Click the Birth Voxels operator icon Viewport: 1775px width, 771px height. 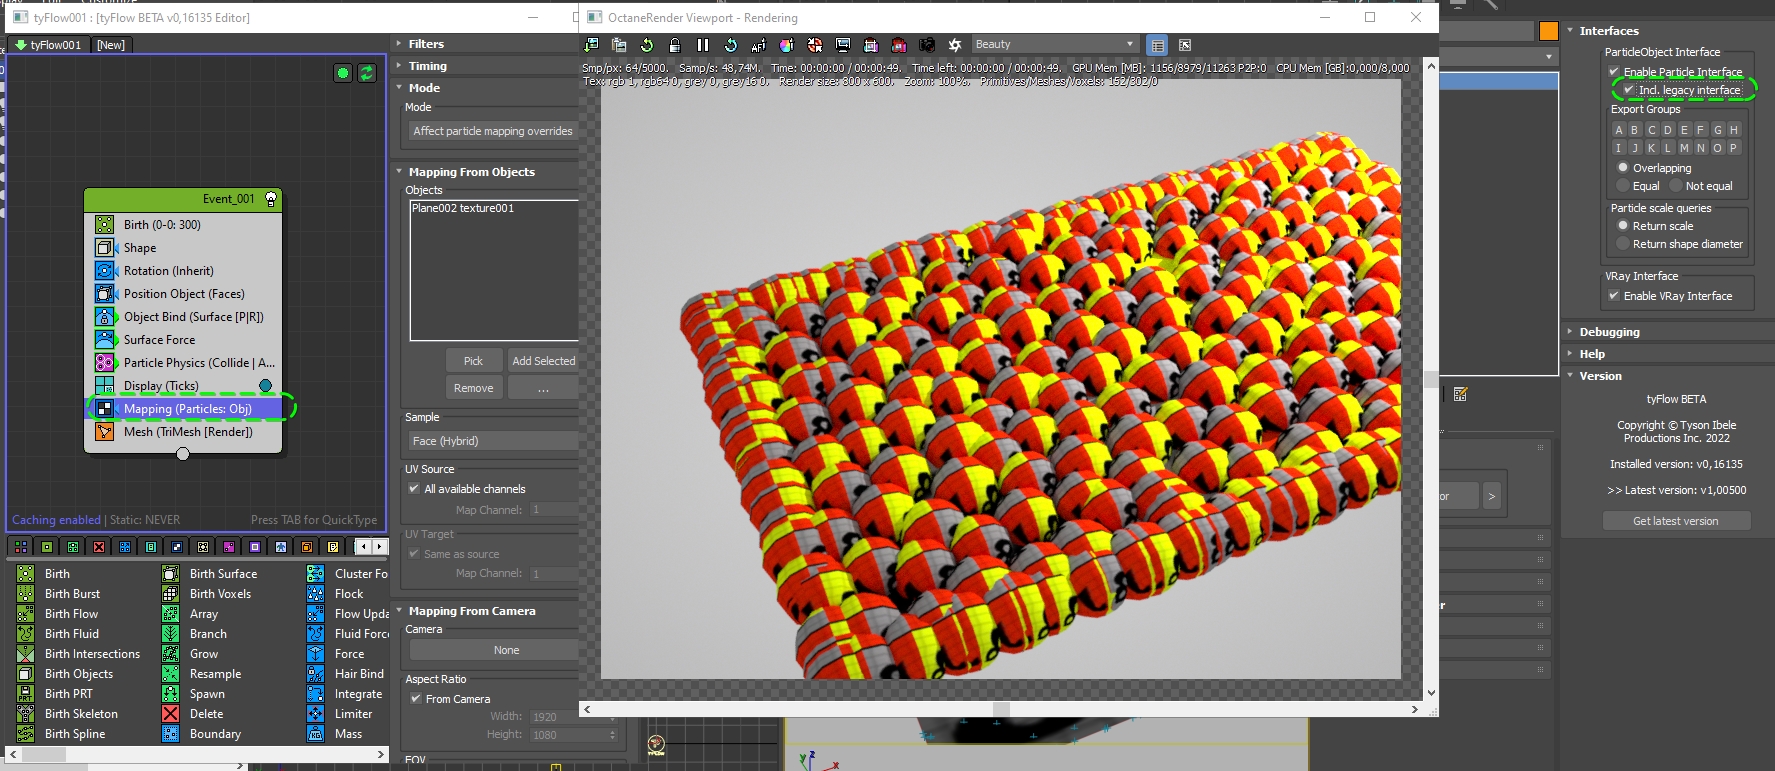171,594
